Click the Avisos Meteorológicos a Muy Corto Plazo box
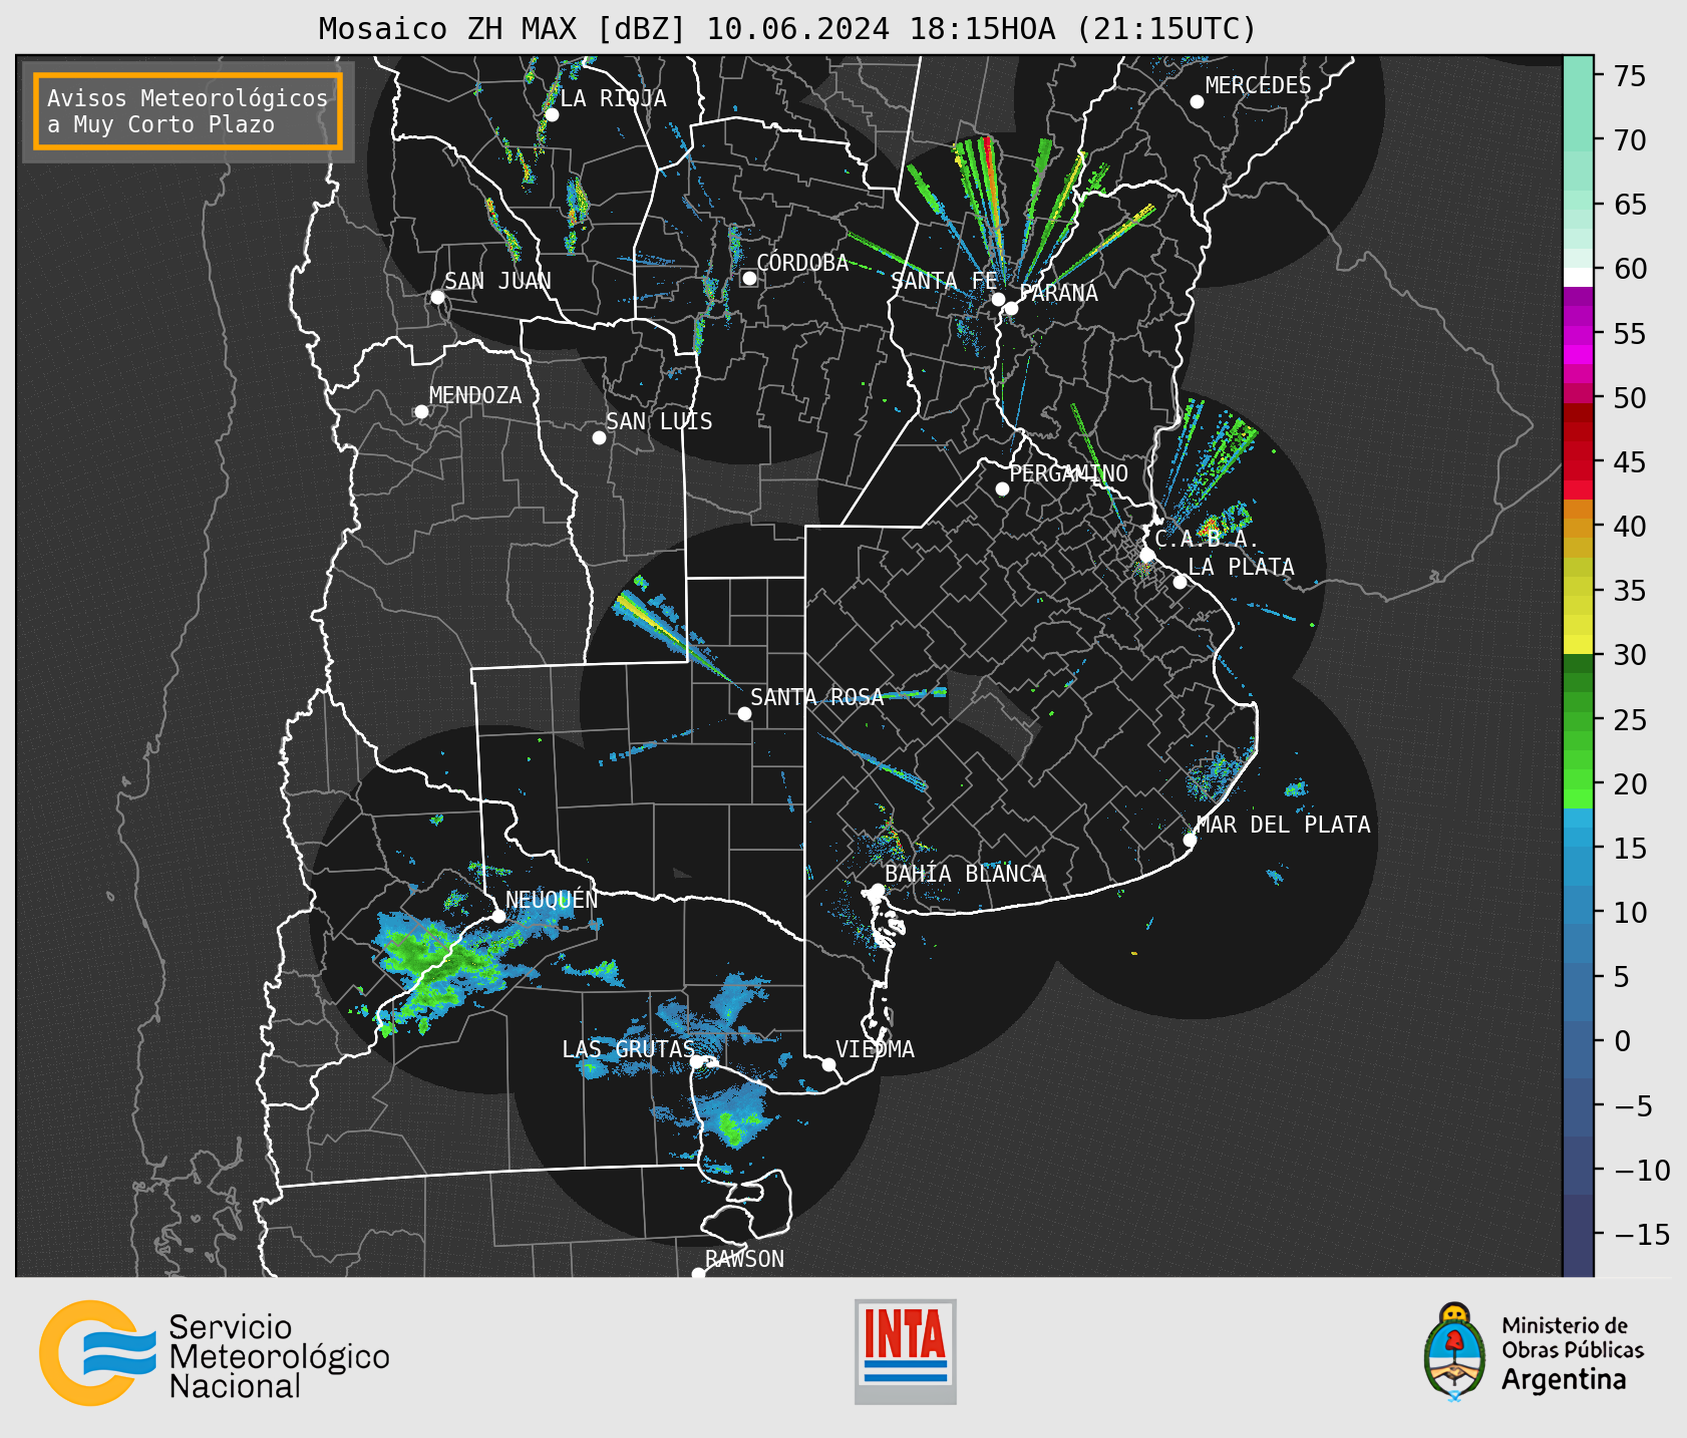 [x=188, y=111]
